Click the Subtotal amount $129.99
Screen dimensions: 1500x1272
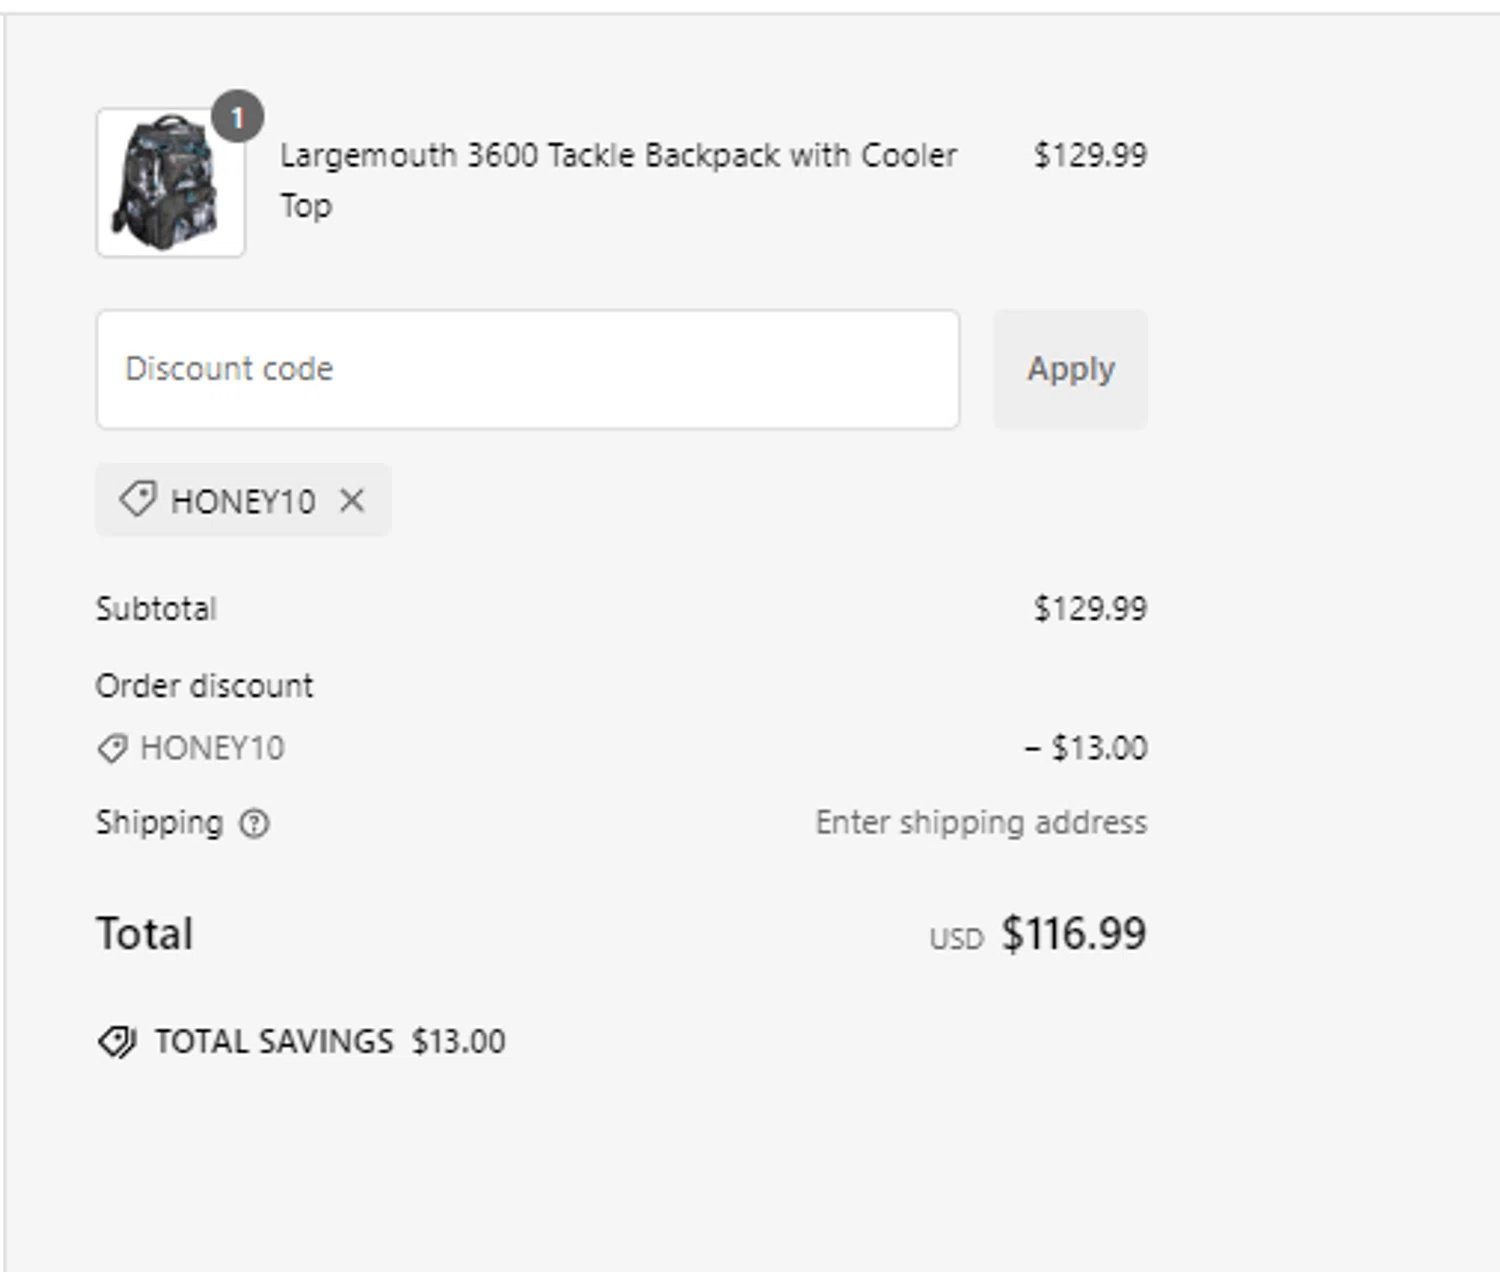(x=1089, y=608)
